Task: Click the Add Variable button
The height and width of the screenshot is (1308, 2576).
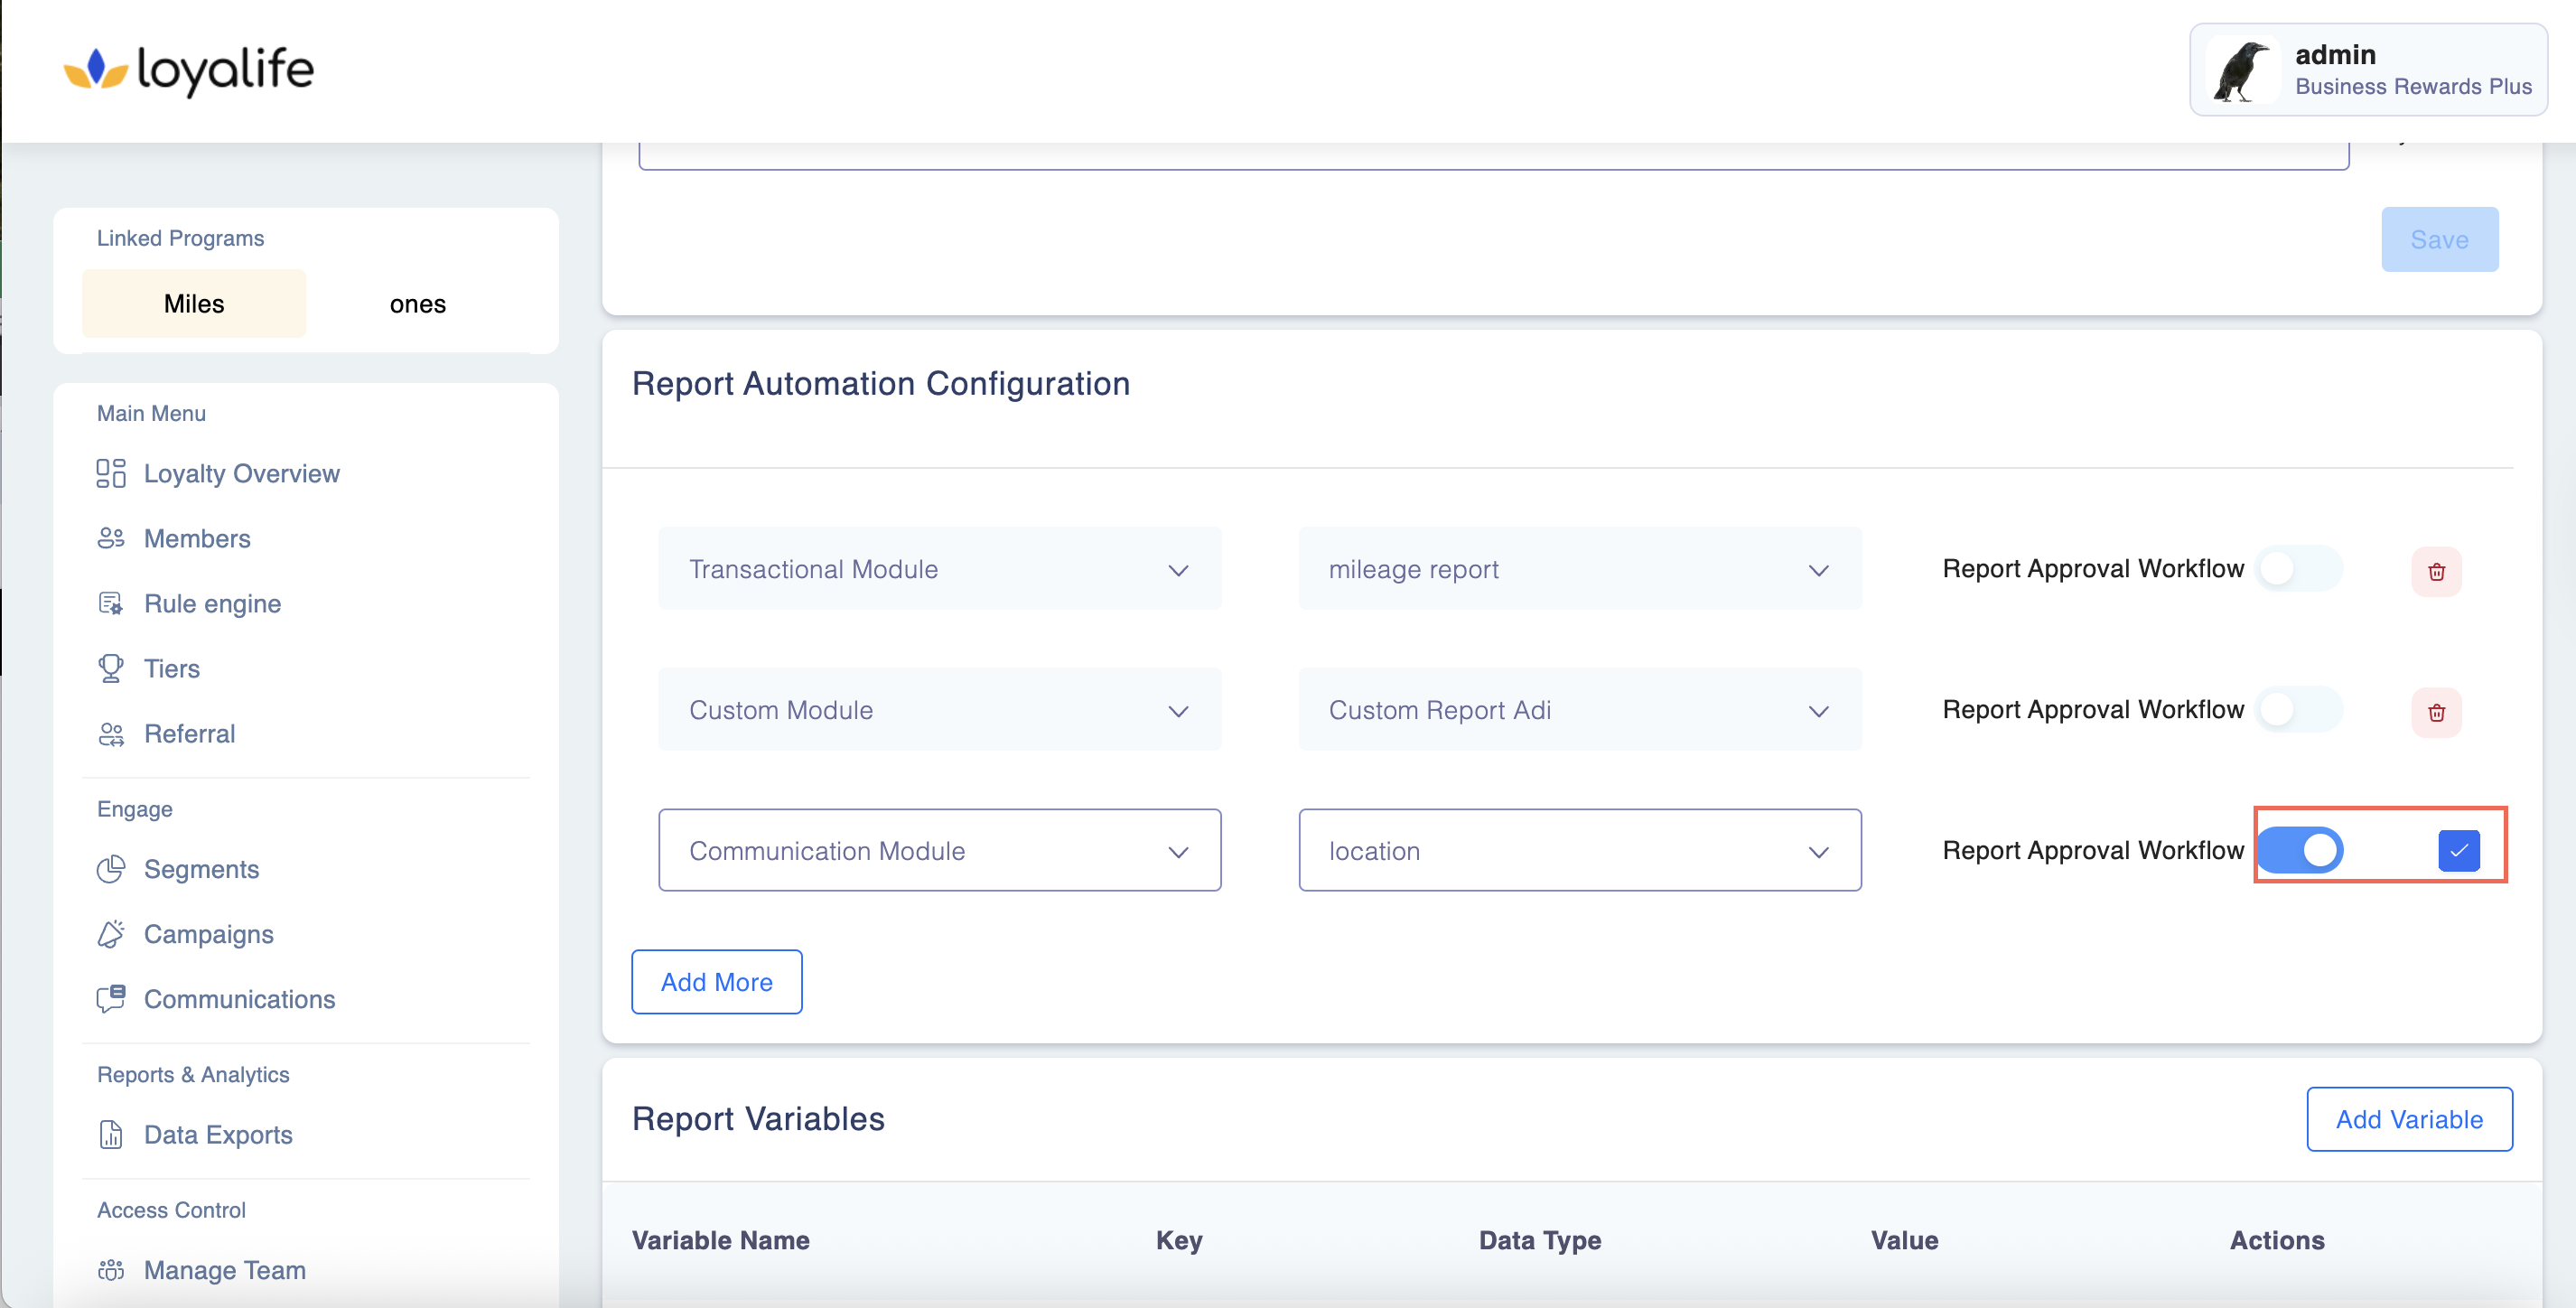Action: 2408,1119
